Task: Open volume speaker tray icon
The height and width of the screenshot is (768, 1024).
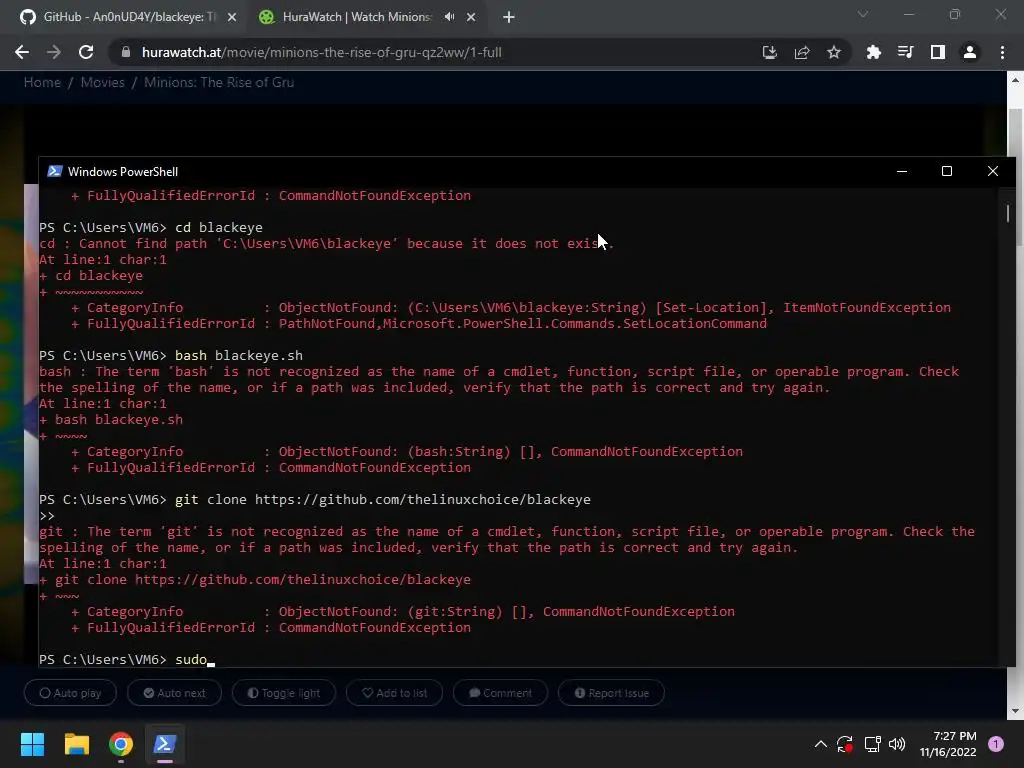Action: click(x=897, y=744)
